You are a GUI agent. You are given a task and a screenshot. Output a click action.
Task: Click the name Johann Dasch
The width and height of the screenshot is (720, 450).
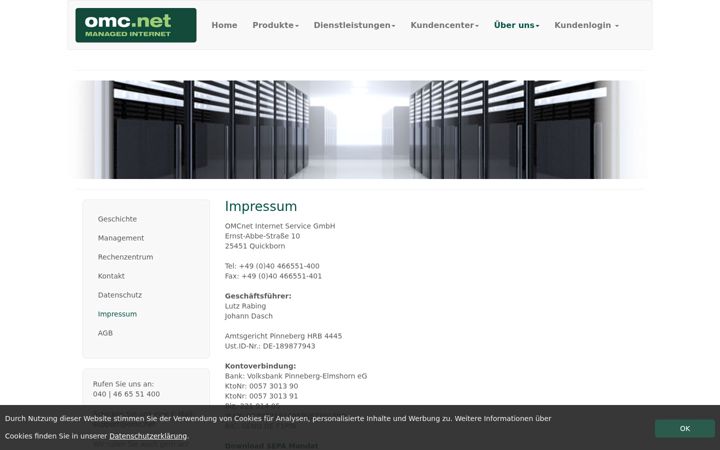pos(248,316)
